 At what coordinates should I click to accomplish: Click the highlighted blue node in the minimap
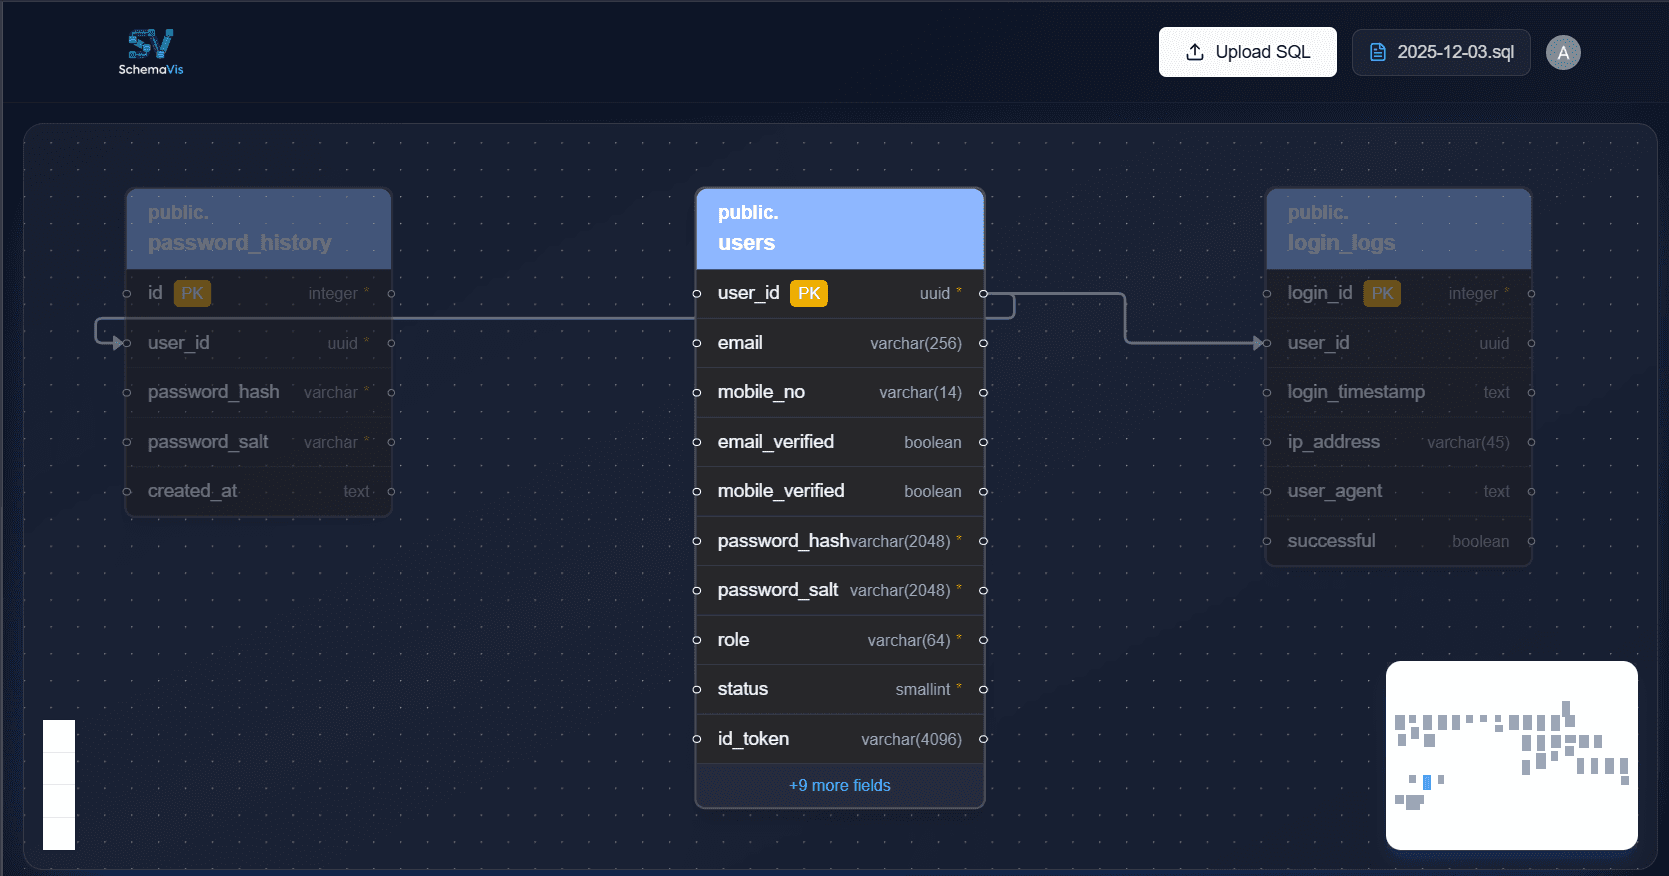(x=1427, y=782)
